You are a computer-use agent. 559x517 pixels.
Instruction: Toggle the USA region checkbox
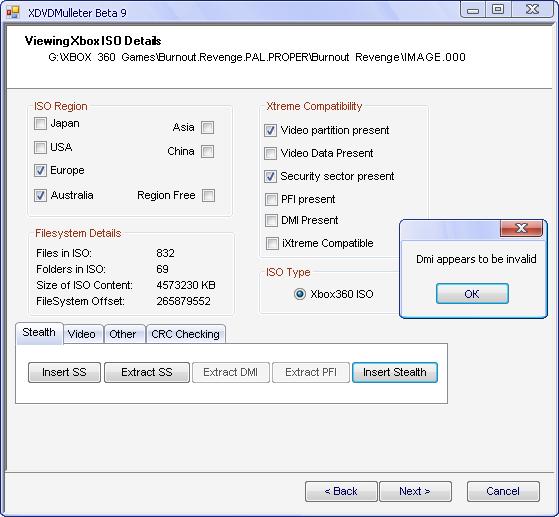tap(40, 147)
